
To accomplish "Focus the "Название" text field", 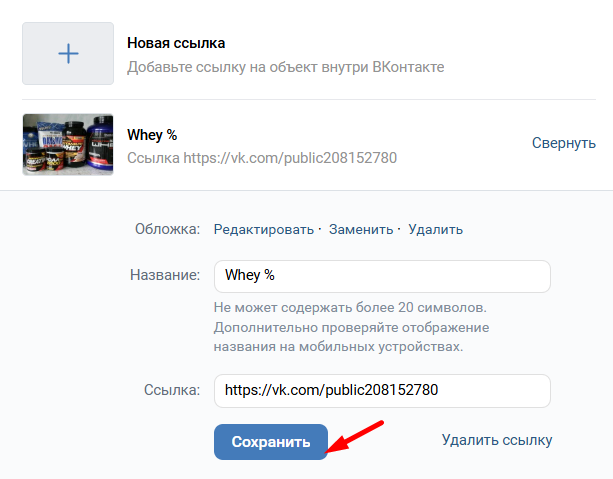I will pos(382,277).
